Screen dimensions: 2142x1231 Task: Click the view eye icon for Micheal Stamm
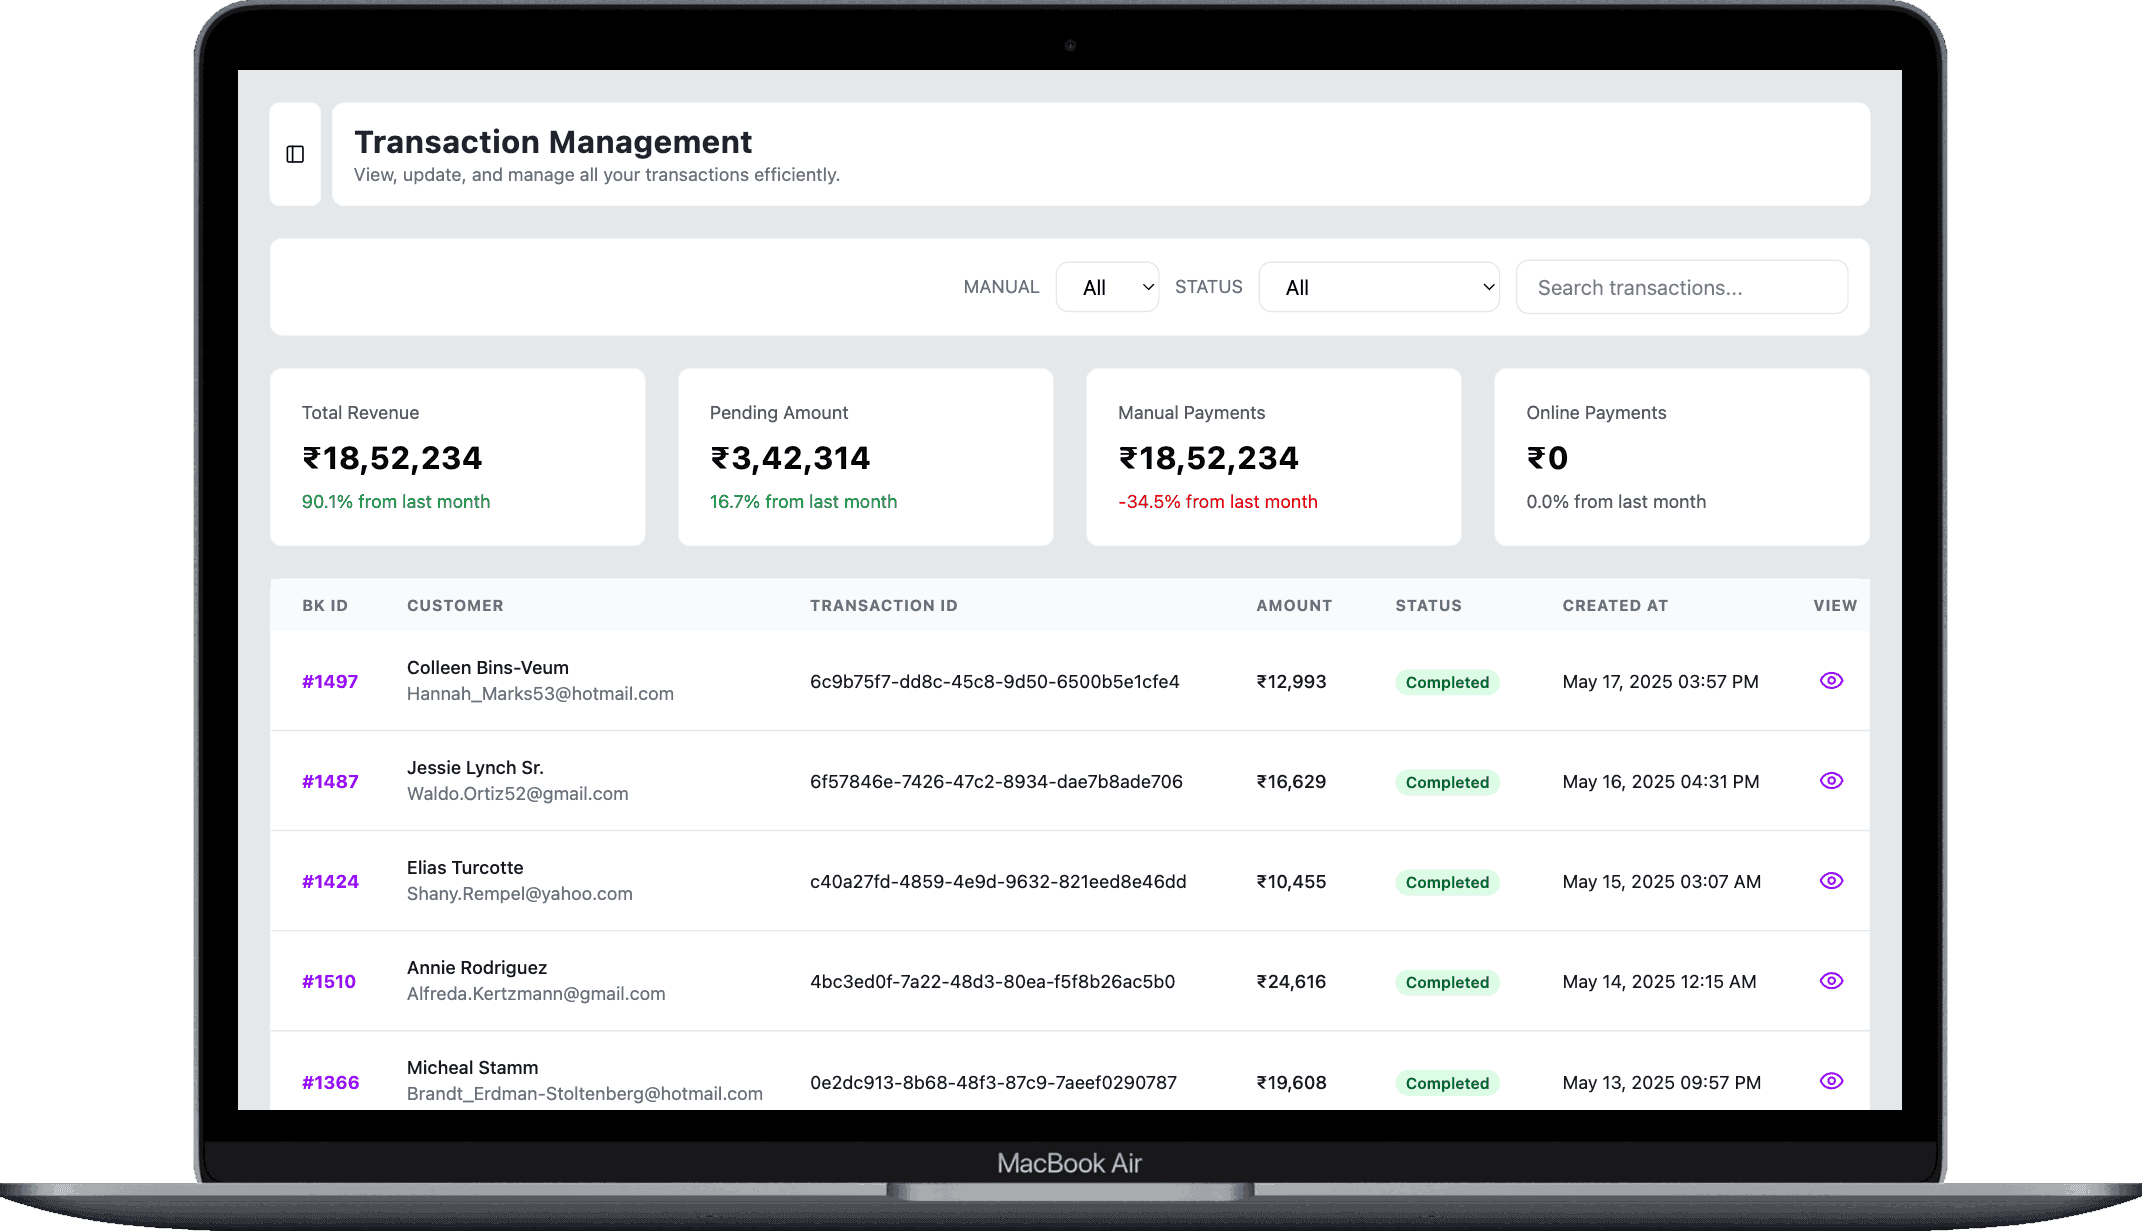click(x=1831, y=1081)
